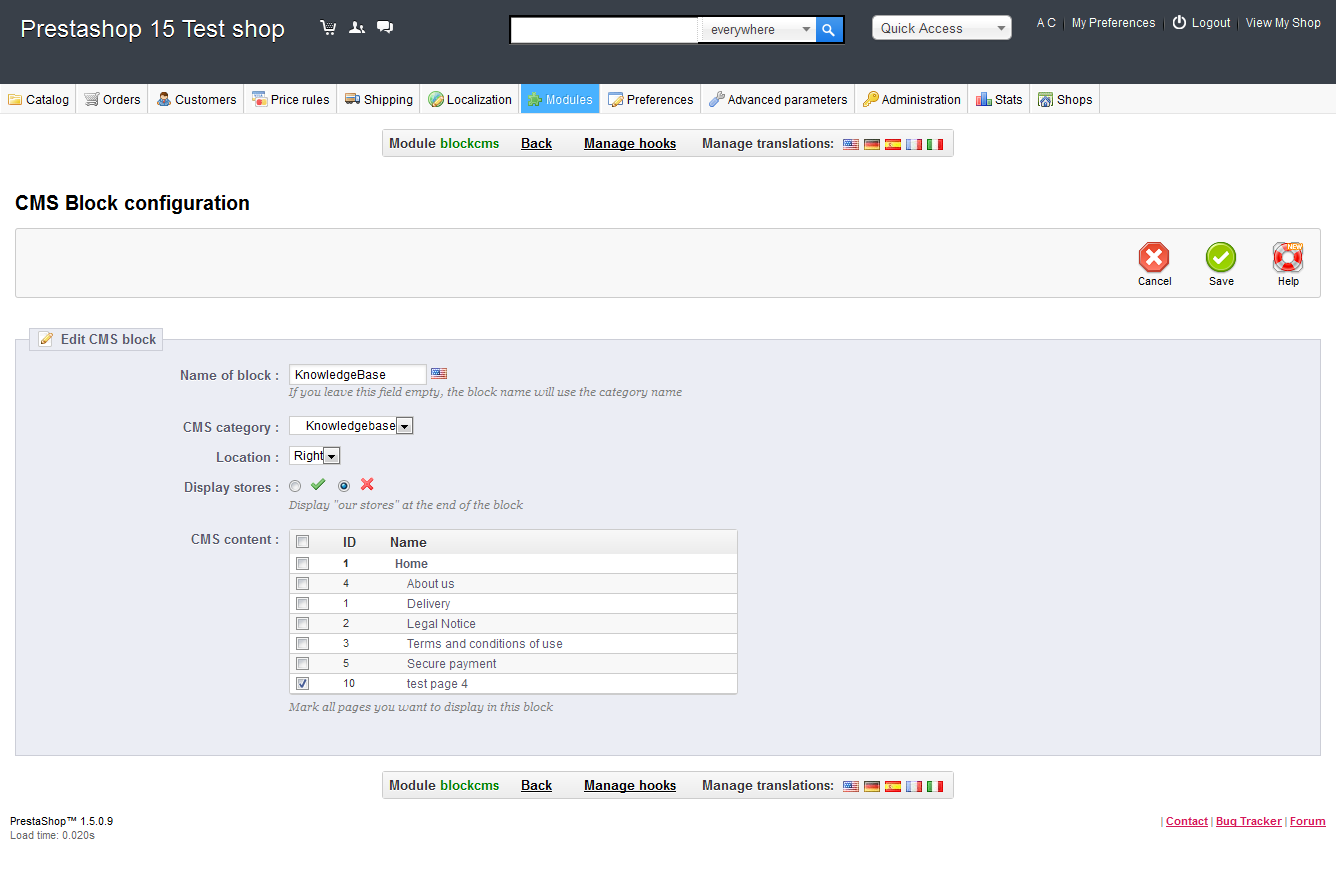Uncheck the 'test page 4' checkbox

[x=303, y=684]
